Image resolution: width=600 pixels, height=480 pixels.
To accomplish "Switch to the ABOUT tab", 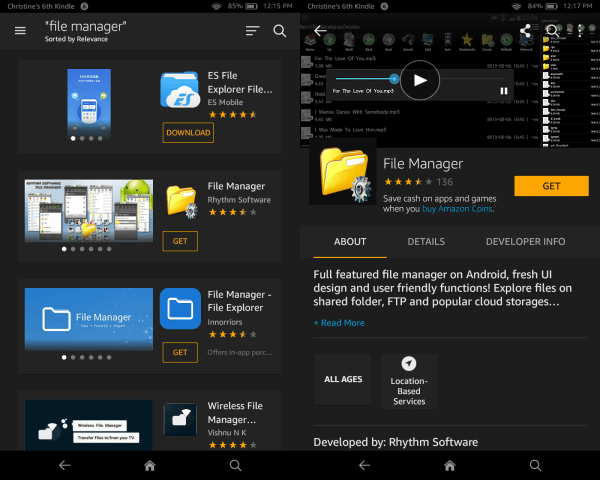I will click(350, 242).
